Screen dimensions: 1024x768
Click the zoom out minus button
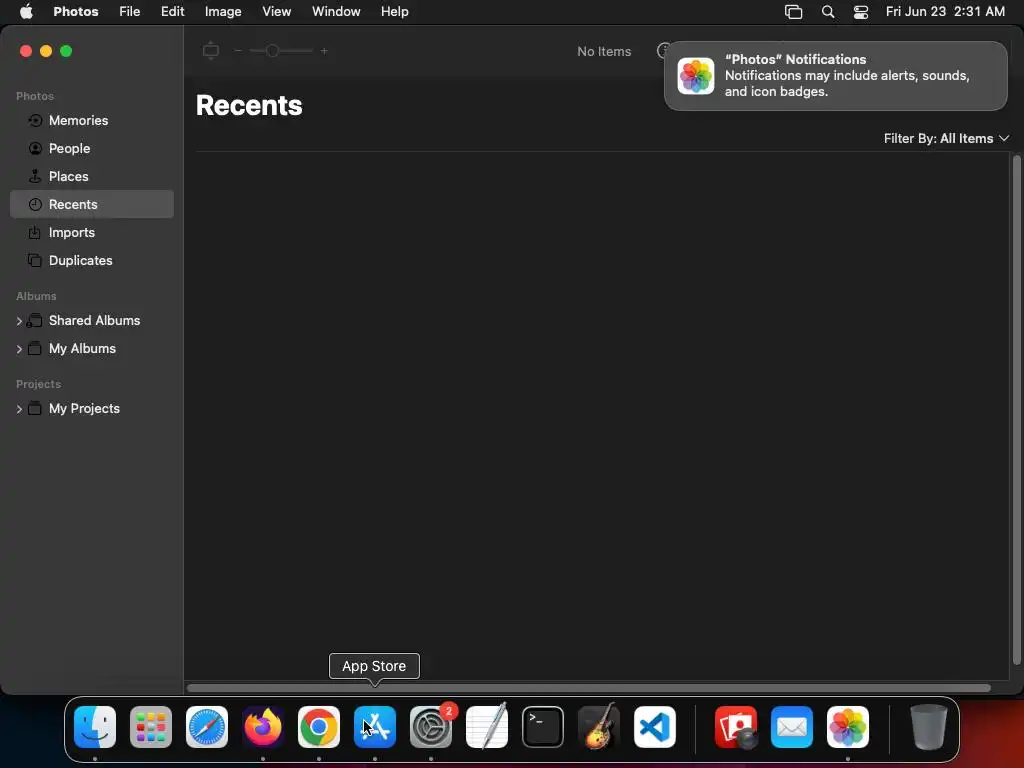tap(238, 51)
